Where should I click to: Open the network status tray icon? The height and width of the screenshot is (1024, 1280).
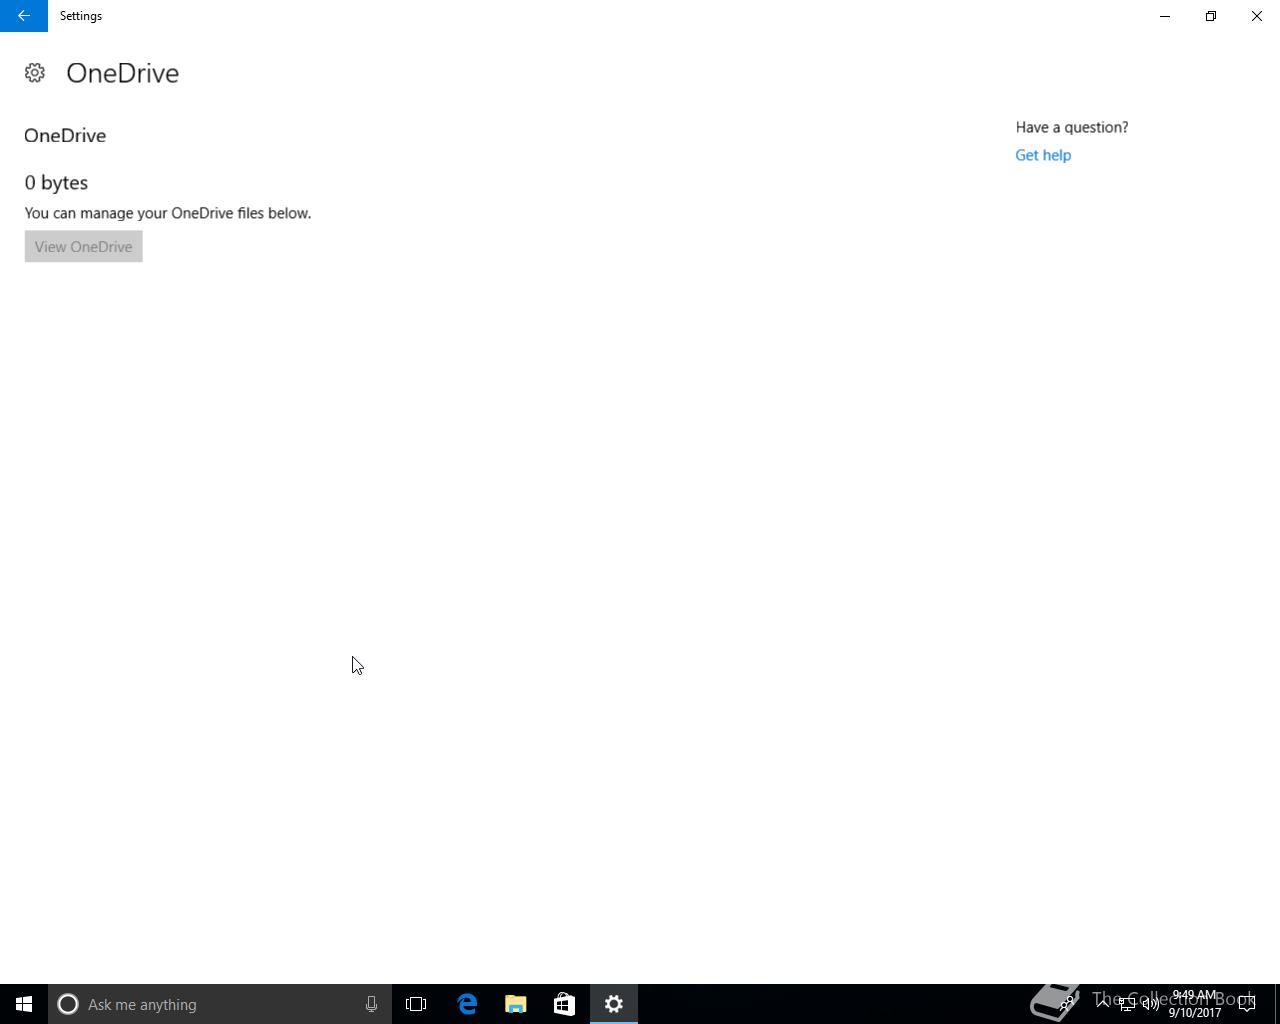click(1127, 1004)
